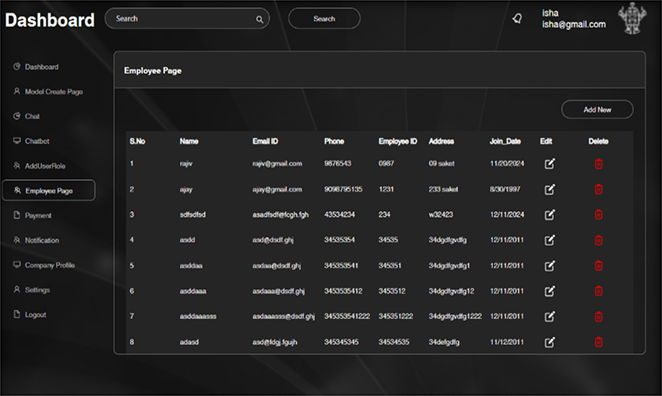Click the Address column header
The width and height of the screenshot is (662, 396).
pyautogui.click(x=441, y=141)
